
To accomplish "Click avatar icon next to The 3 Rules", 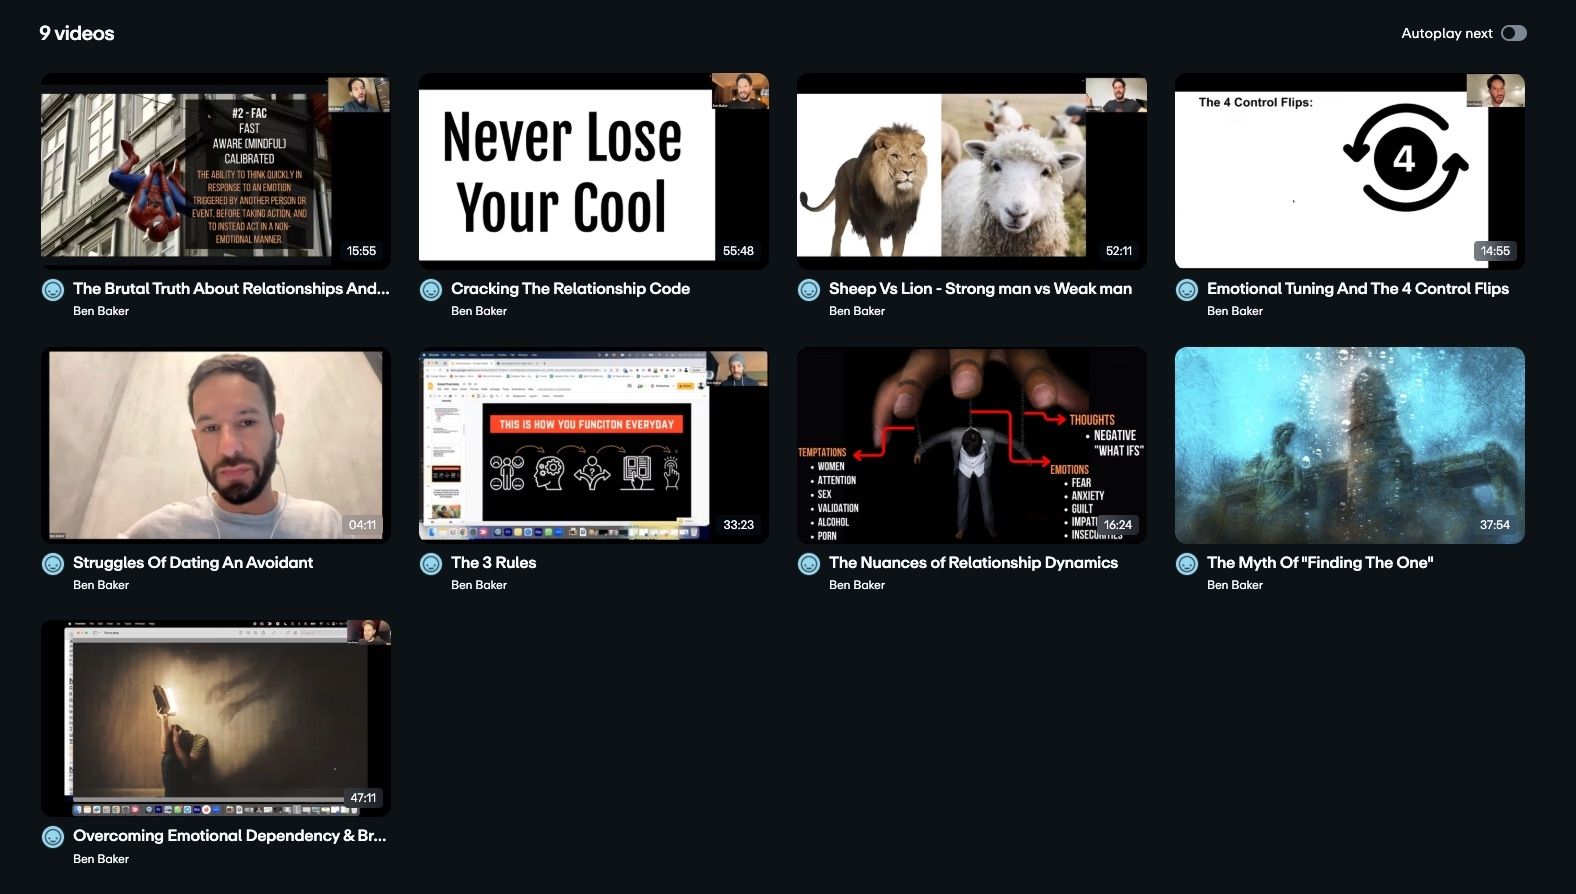I will click(x=431, y=564).
